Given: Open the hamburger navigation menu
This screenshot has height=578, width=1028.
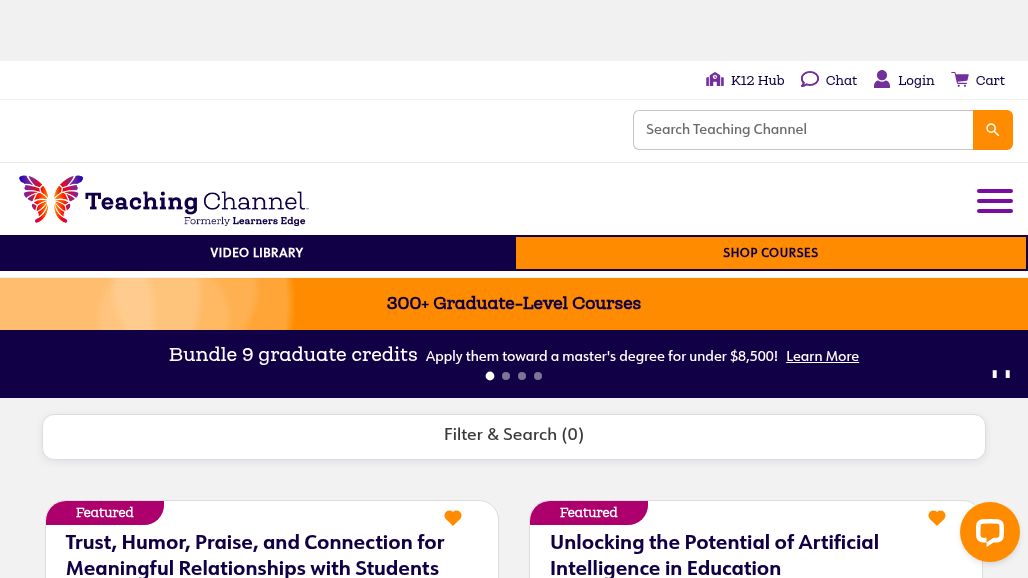Looking at the screenshot, I should (995, 201).
